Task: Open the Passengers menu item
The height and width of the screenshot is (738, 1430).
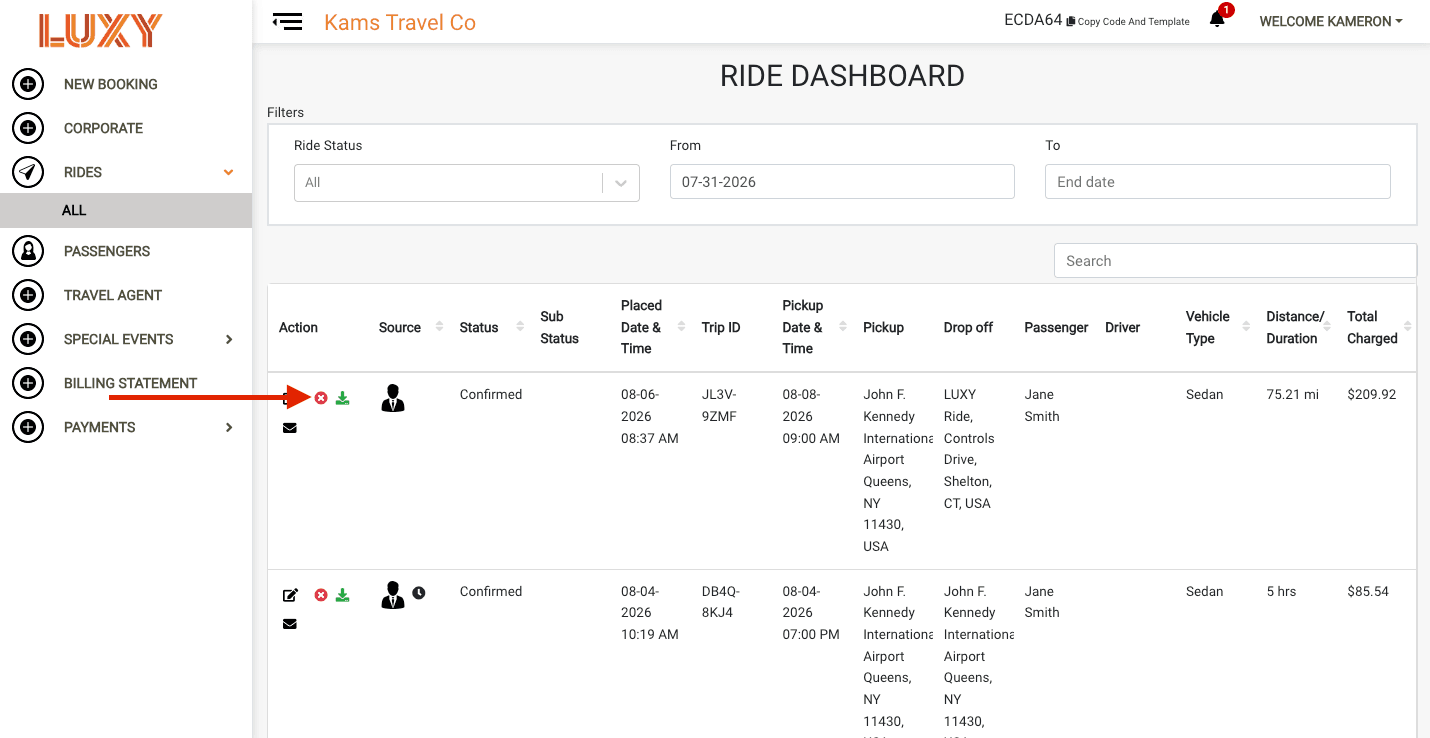Action: pos(107,251)
